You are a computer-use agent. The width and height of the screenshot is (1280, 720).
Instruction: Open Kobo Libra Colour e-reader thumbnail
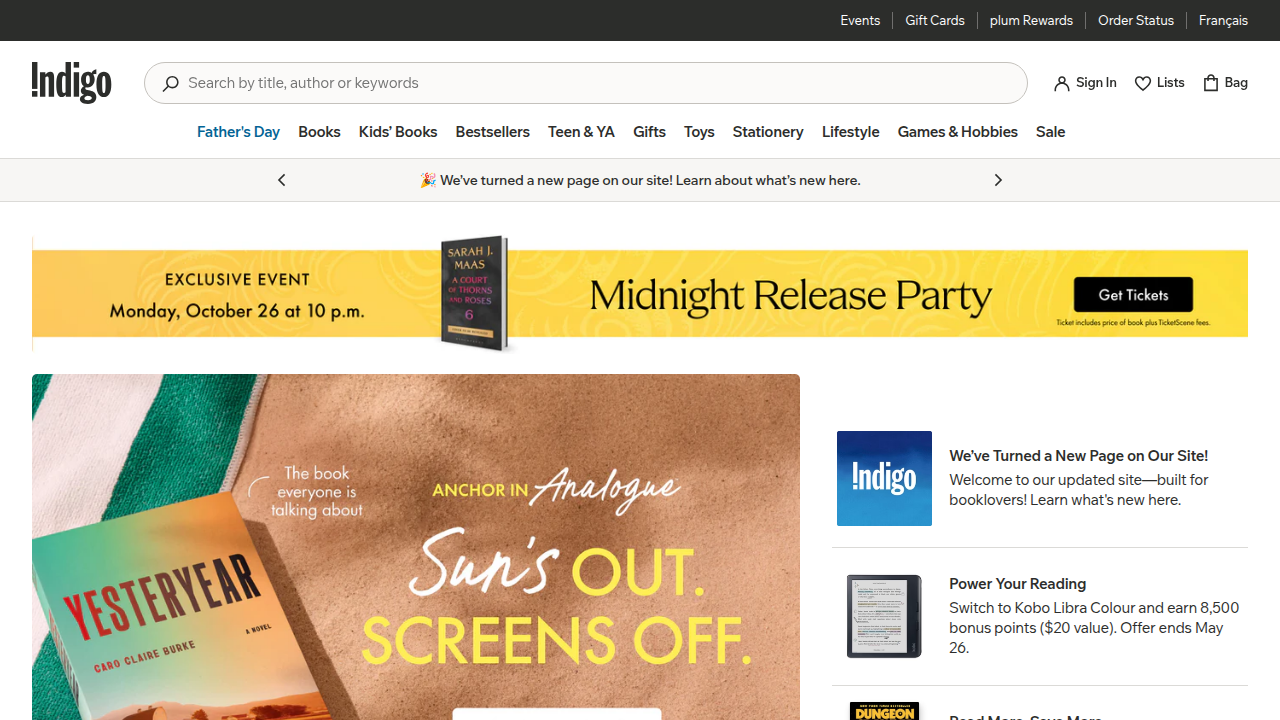(884, 616)
